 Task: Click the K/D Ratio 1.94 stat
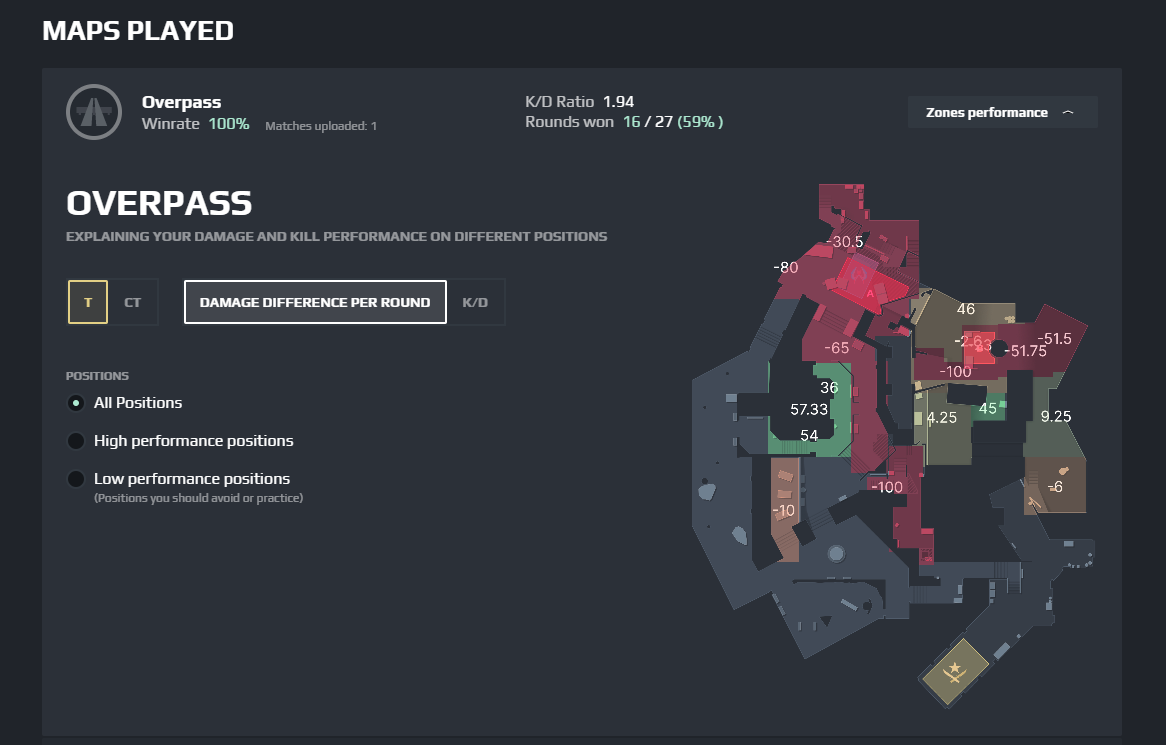[579, 102]
